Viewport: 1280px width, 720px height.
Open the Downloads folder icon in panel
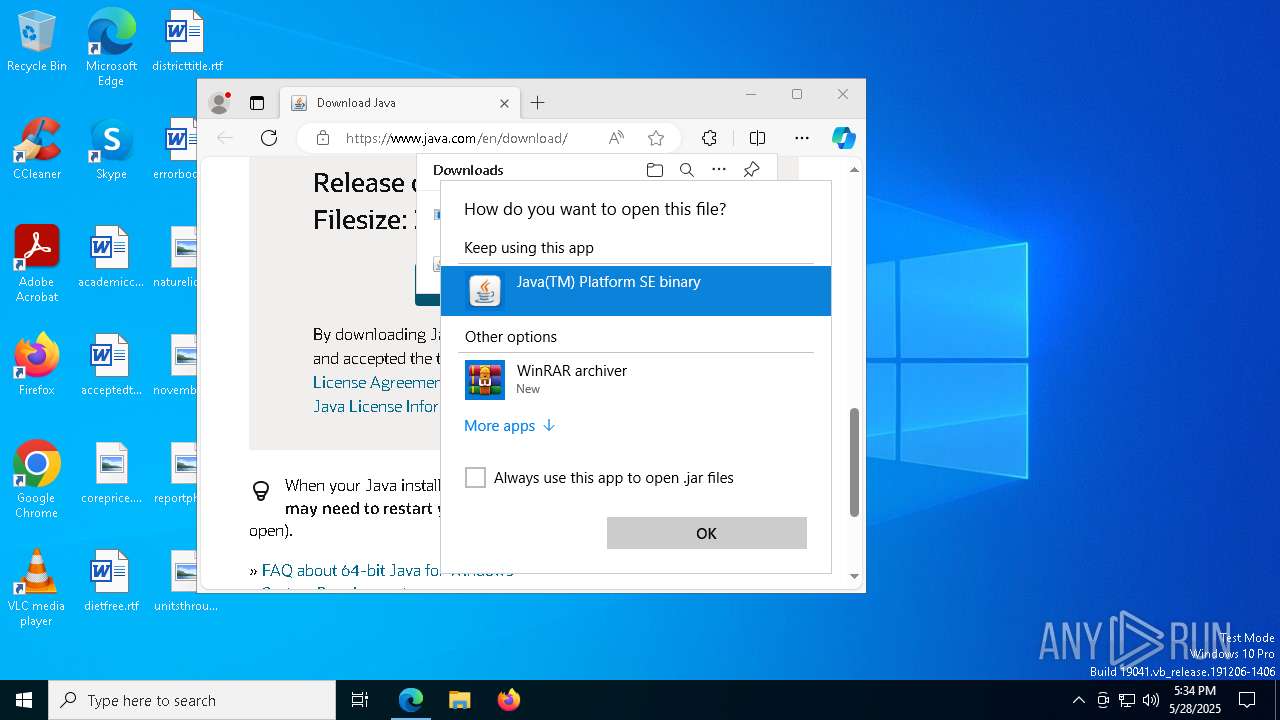[x=655, y=170]
